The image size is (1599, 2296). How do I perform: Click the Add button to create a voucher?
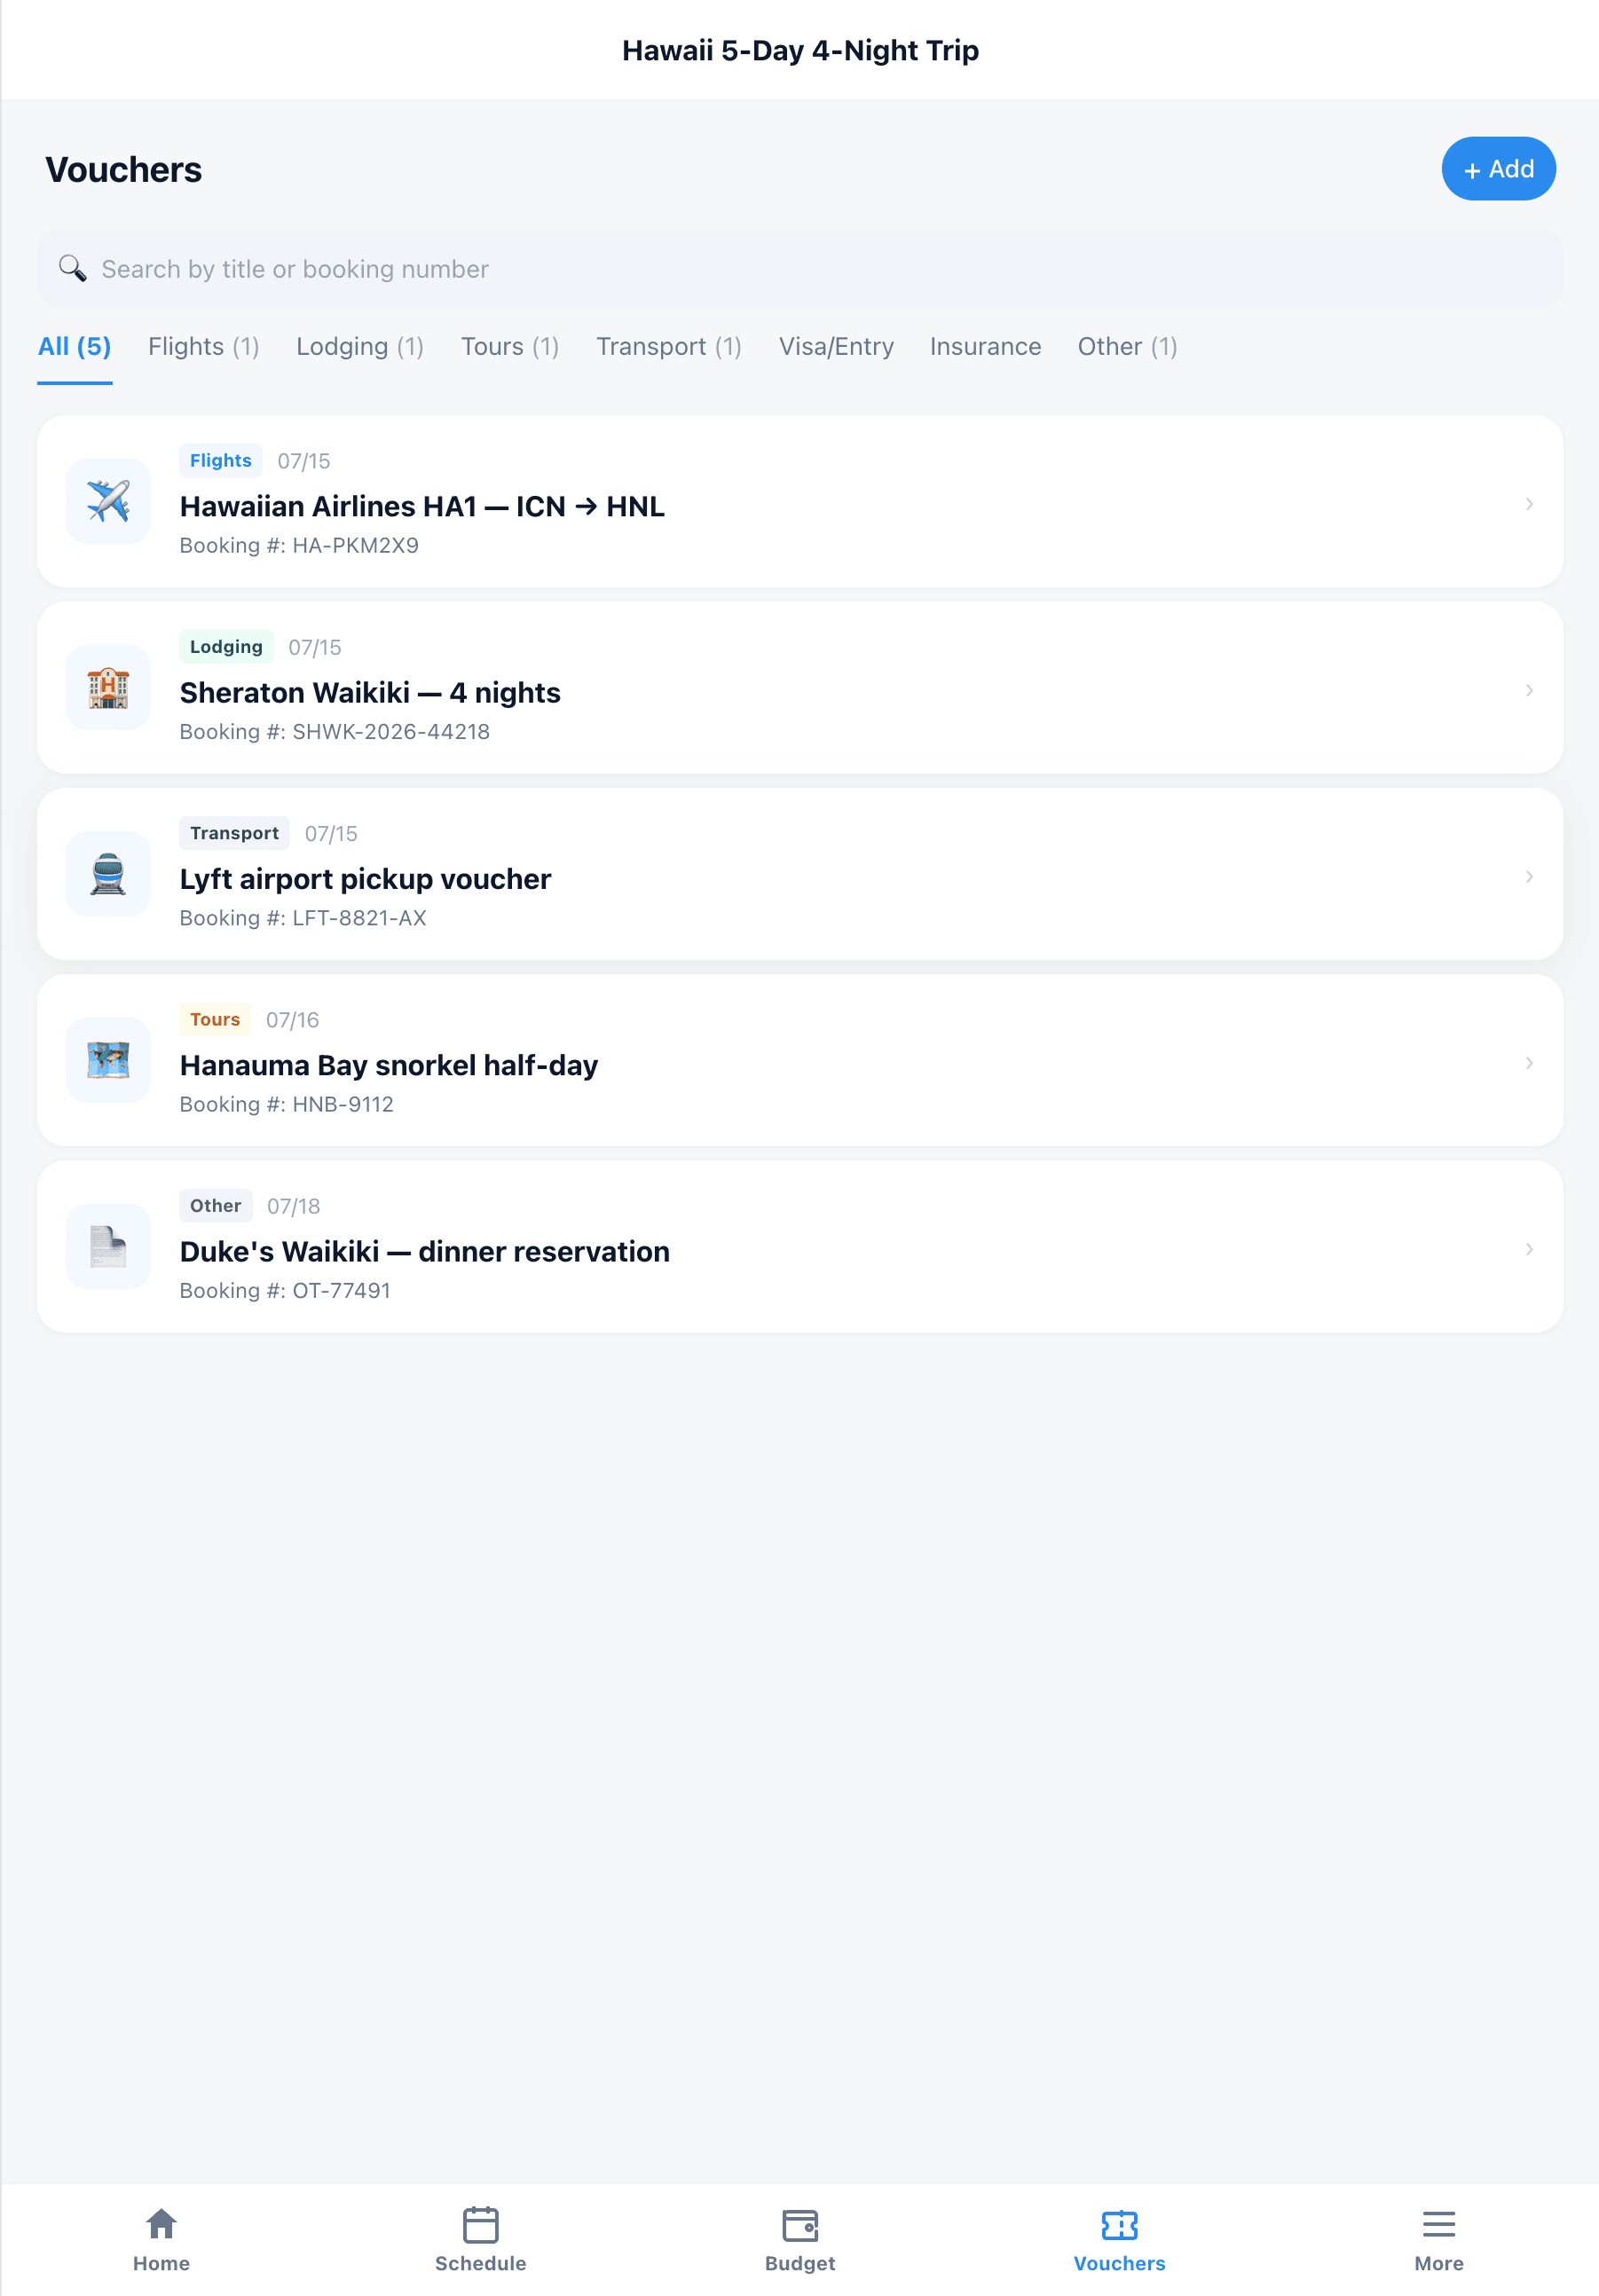click(x=1498, y=169)
